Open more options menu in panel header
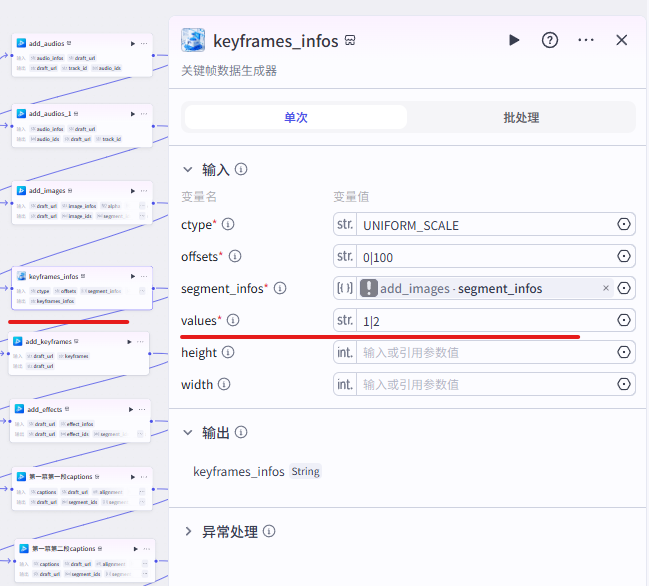 [586, 40]
